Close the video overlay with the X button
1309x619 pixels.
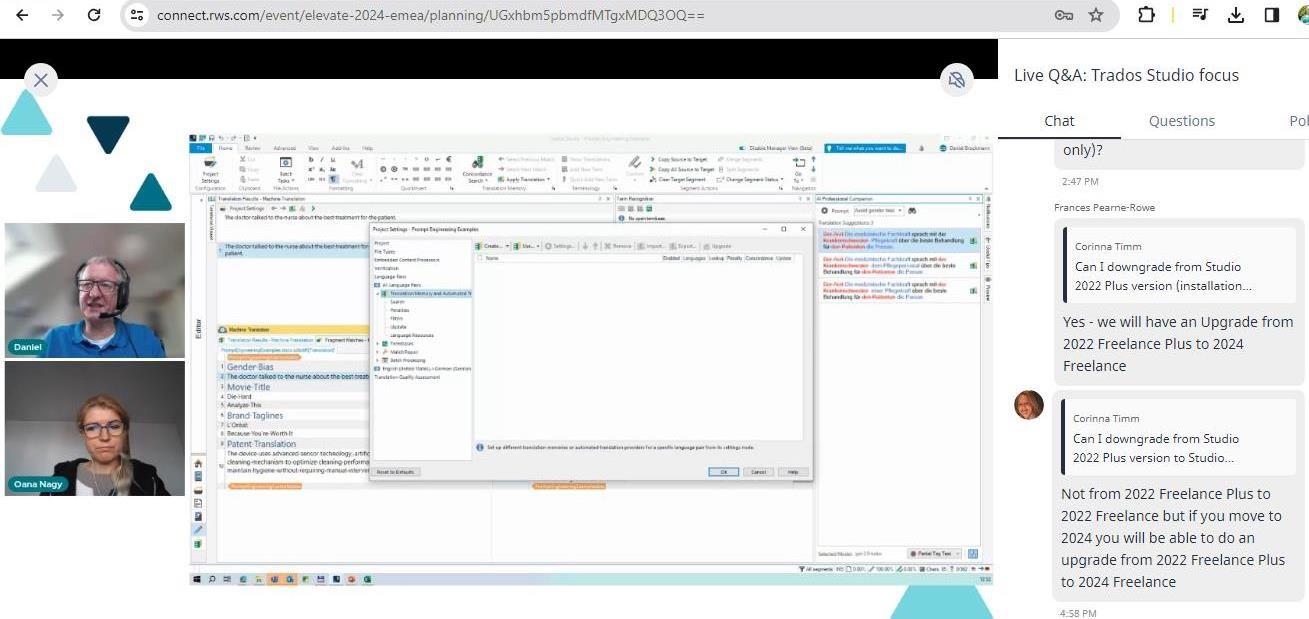click(x=41, y=80)
